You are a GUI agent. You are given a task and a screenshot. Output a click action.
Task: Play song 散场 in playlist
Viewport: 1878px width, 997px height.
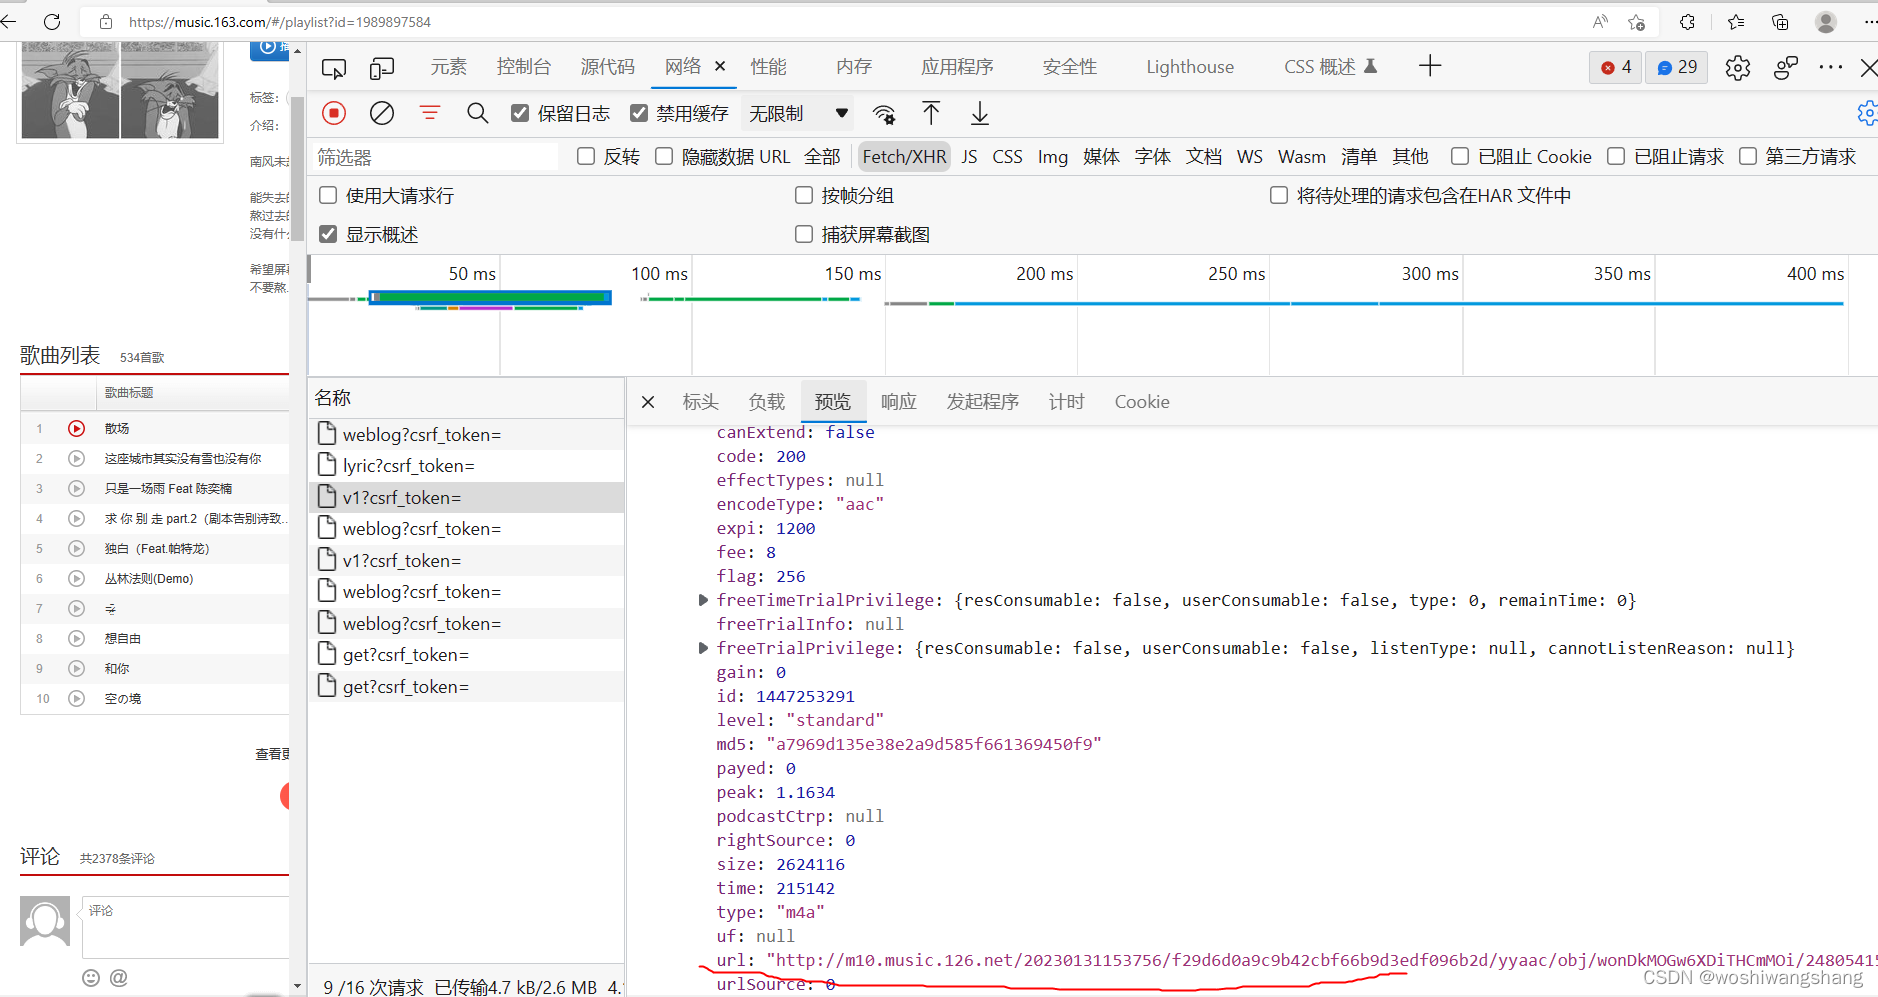pyautogui.click(x=76, y=428)
